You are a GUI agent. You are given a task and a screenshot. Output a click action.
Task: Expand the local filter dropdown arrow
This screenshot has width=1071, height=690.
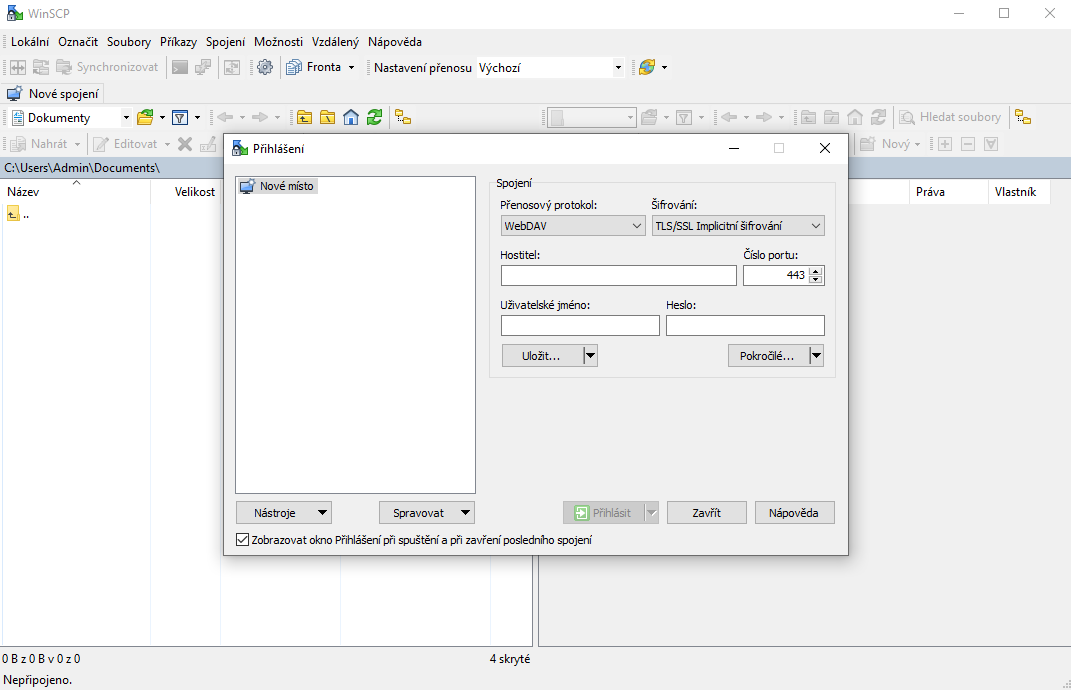(x=197, y=118)
